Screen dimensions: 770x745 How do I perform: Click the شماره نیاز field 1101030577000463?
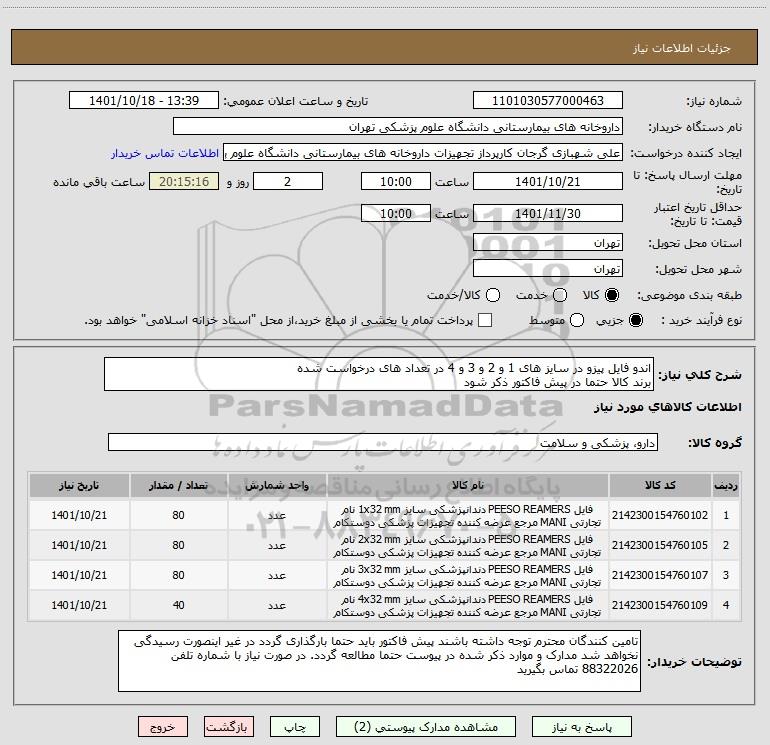pos(548,101)
